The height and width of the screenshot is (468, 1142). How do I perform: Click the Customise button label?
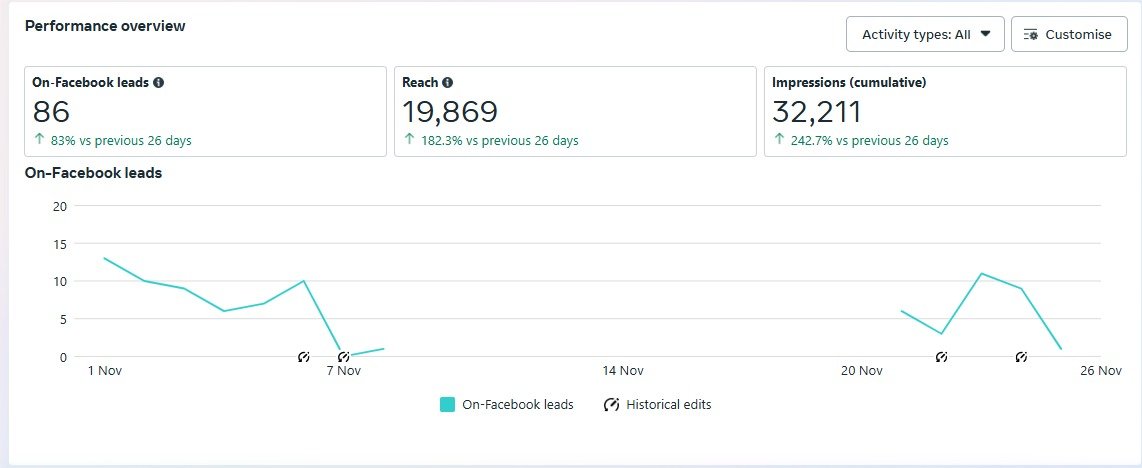(1078, 34)
